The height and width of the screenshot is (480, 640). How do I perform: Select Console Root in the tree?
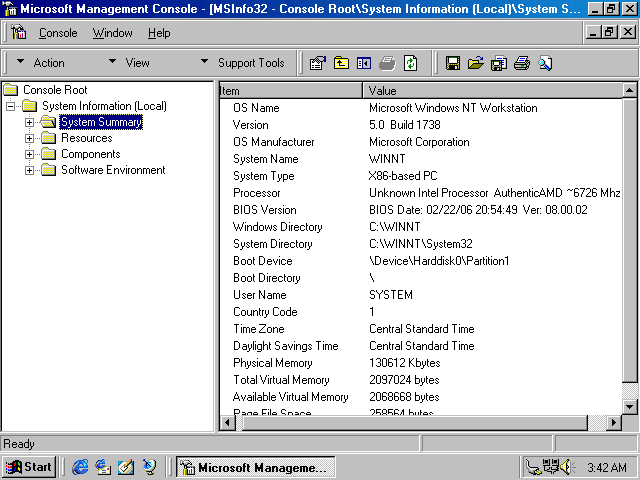(x=55, y=90)
